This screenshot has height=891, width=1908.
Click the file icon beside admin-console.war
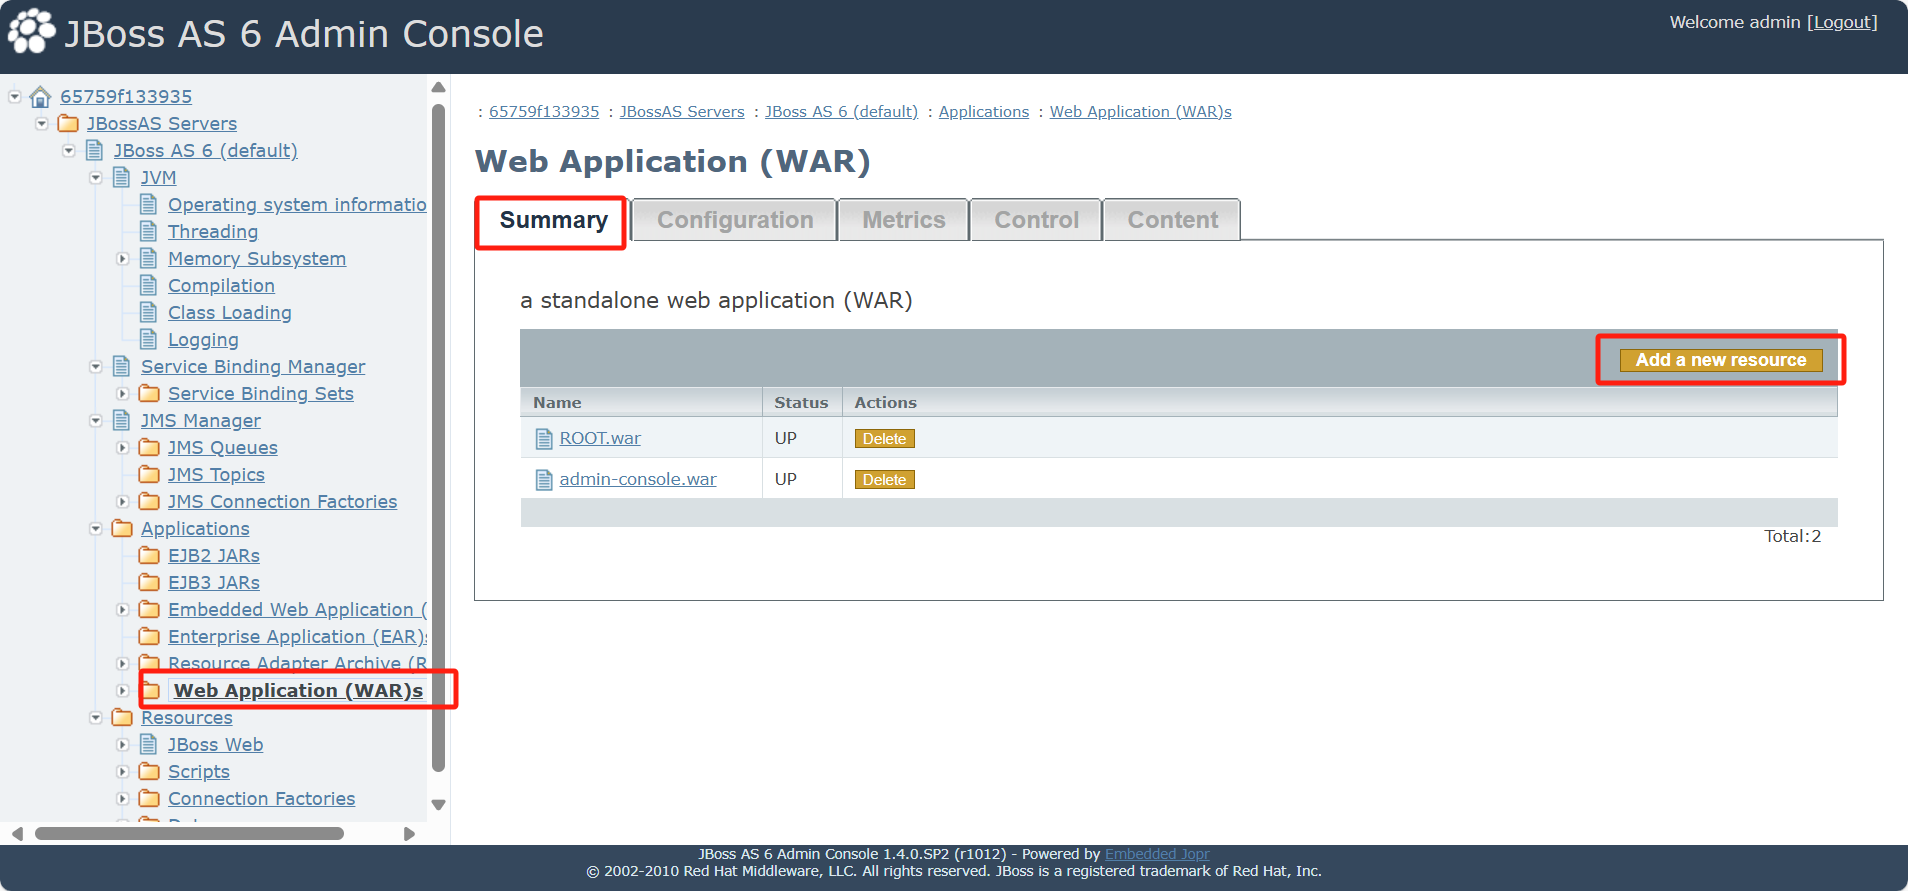544,480
